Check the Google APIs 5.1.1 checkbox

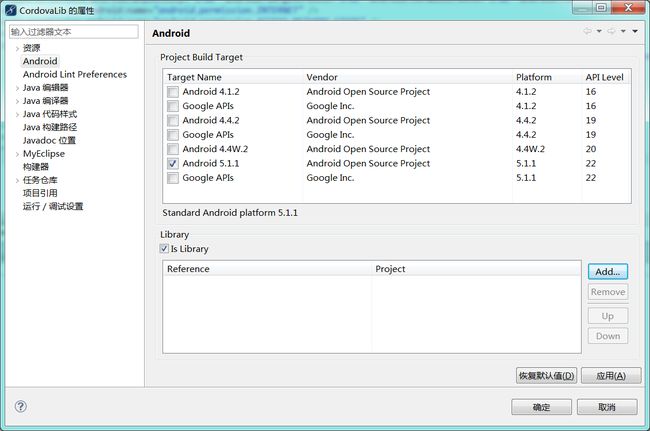pyautogui.click(x=173, y=178)
